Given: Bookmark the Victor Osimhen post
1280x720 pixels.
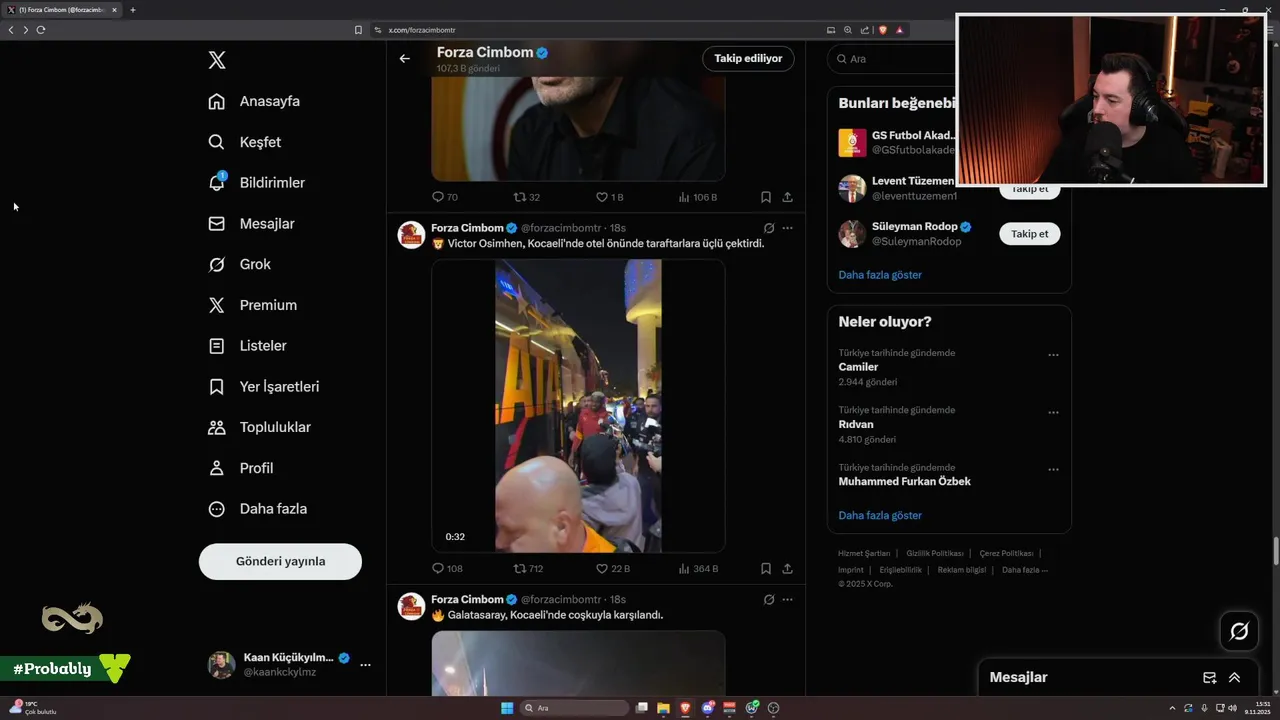Looking at the screenshot, I should point(765,568).
